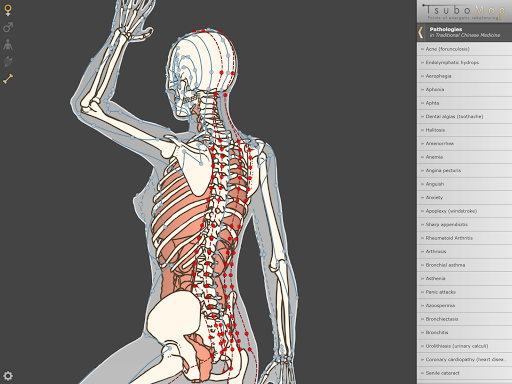
Task: Open settings with the gear icon
Action: [8, 376]
